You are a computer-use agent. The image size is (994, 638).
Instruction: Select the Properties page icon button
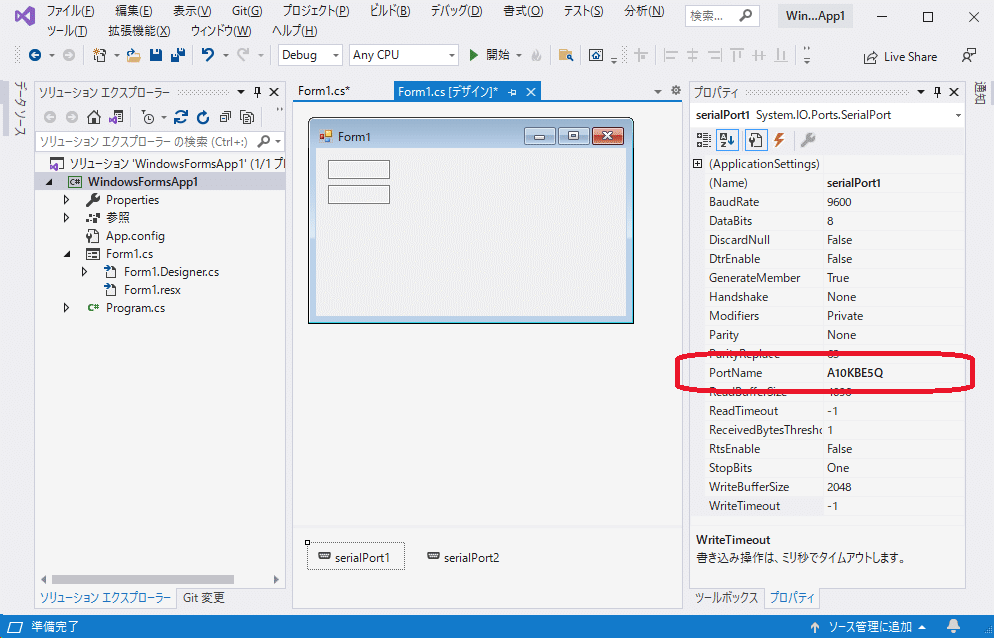755,140
